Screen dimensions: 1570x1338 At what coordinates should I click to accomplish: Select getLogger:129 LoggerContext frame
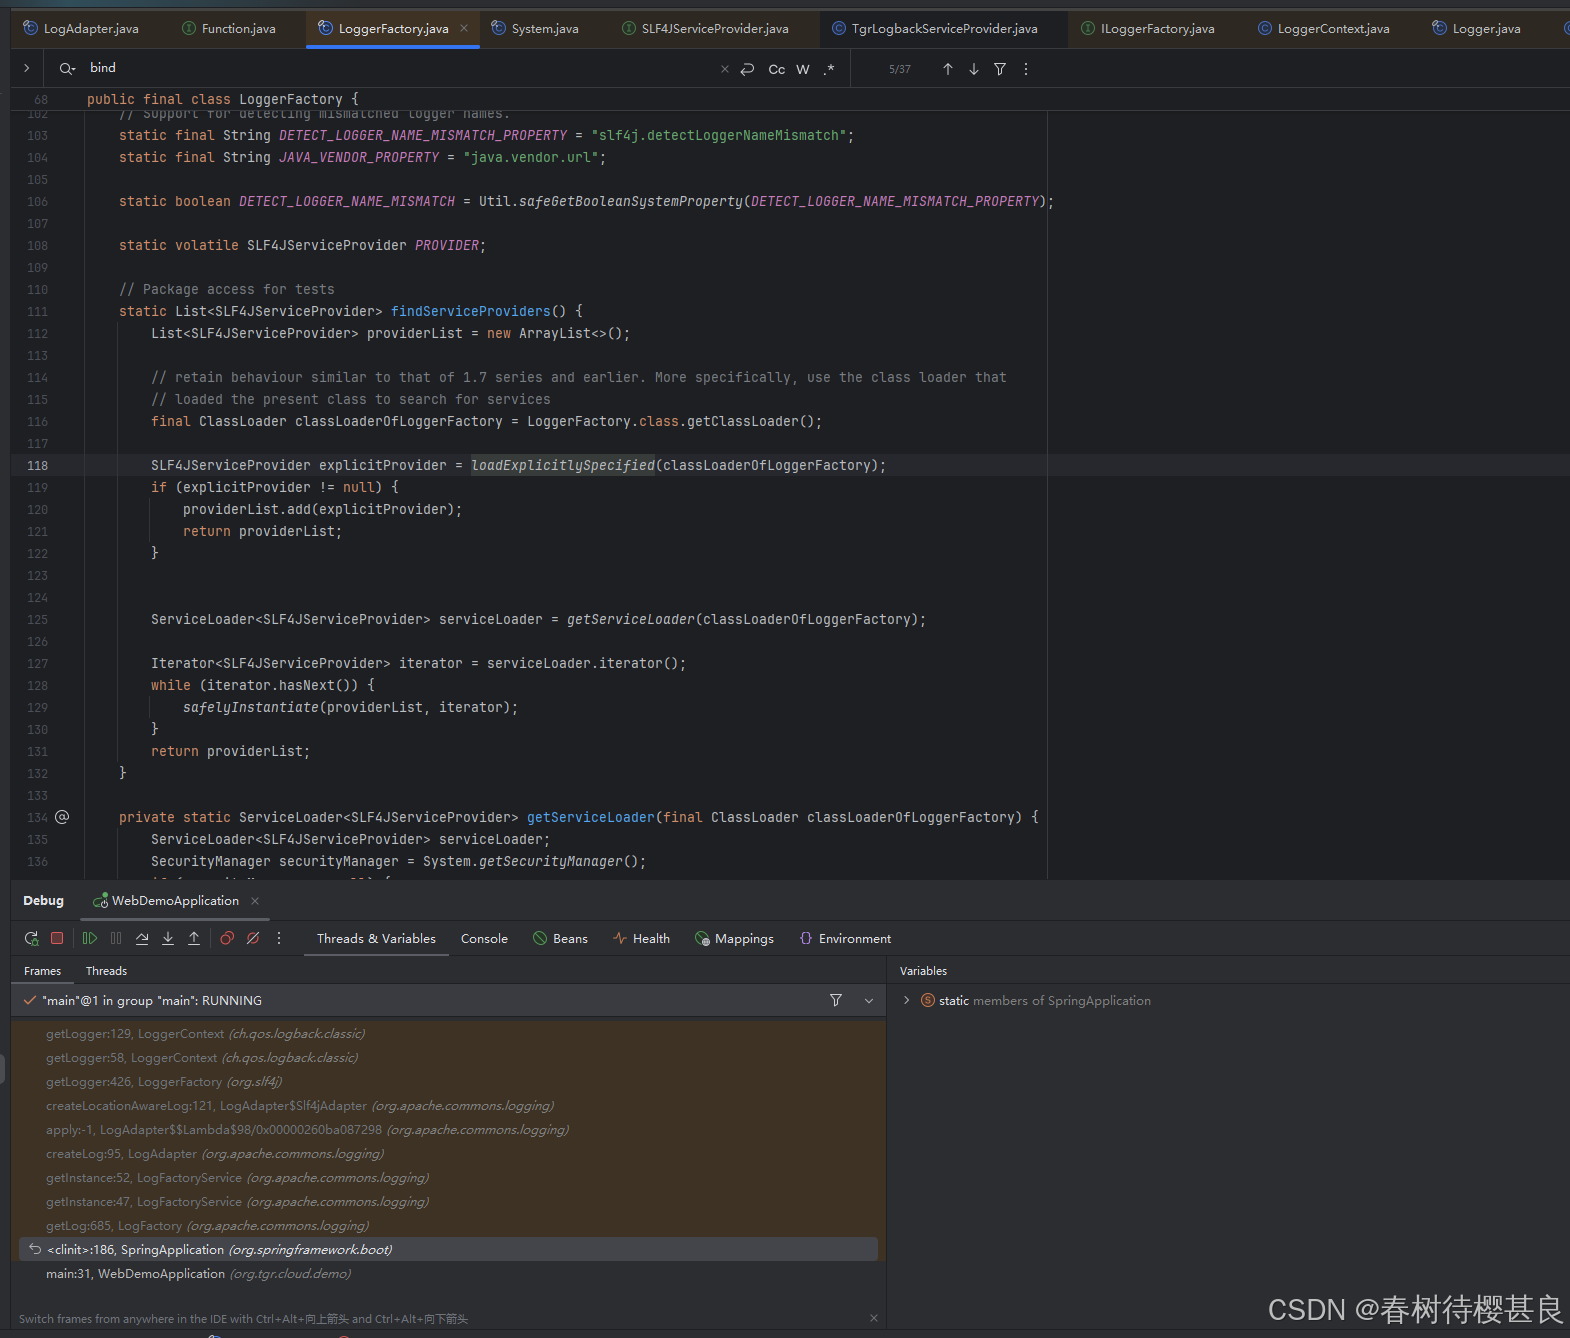click(x=448, y=1034)
